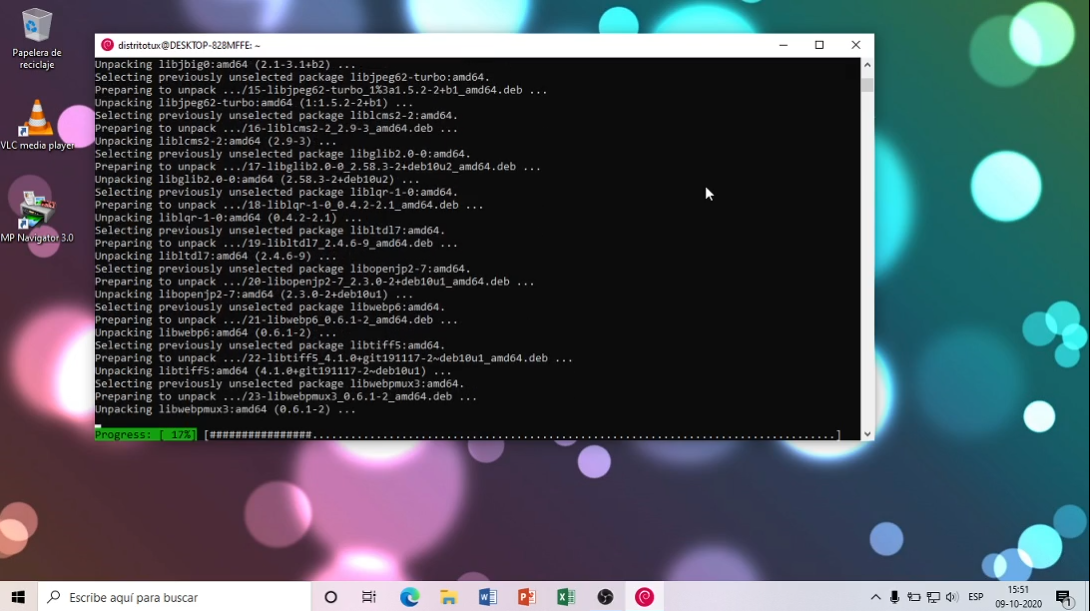Click the Cortana search button
The width and height of the screenshot is (1090, 611).
click(330, 597)
